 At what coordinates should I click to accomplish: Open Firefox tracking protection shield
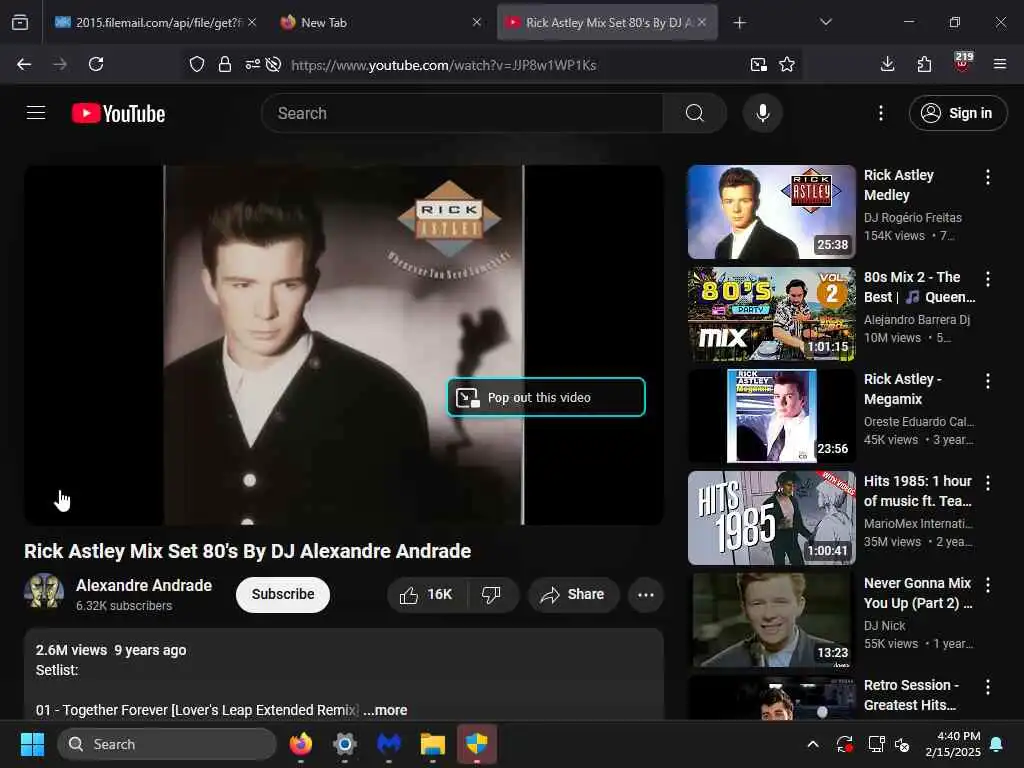coord(197,64)
